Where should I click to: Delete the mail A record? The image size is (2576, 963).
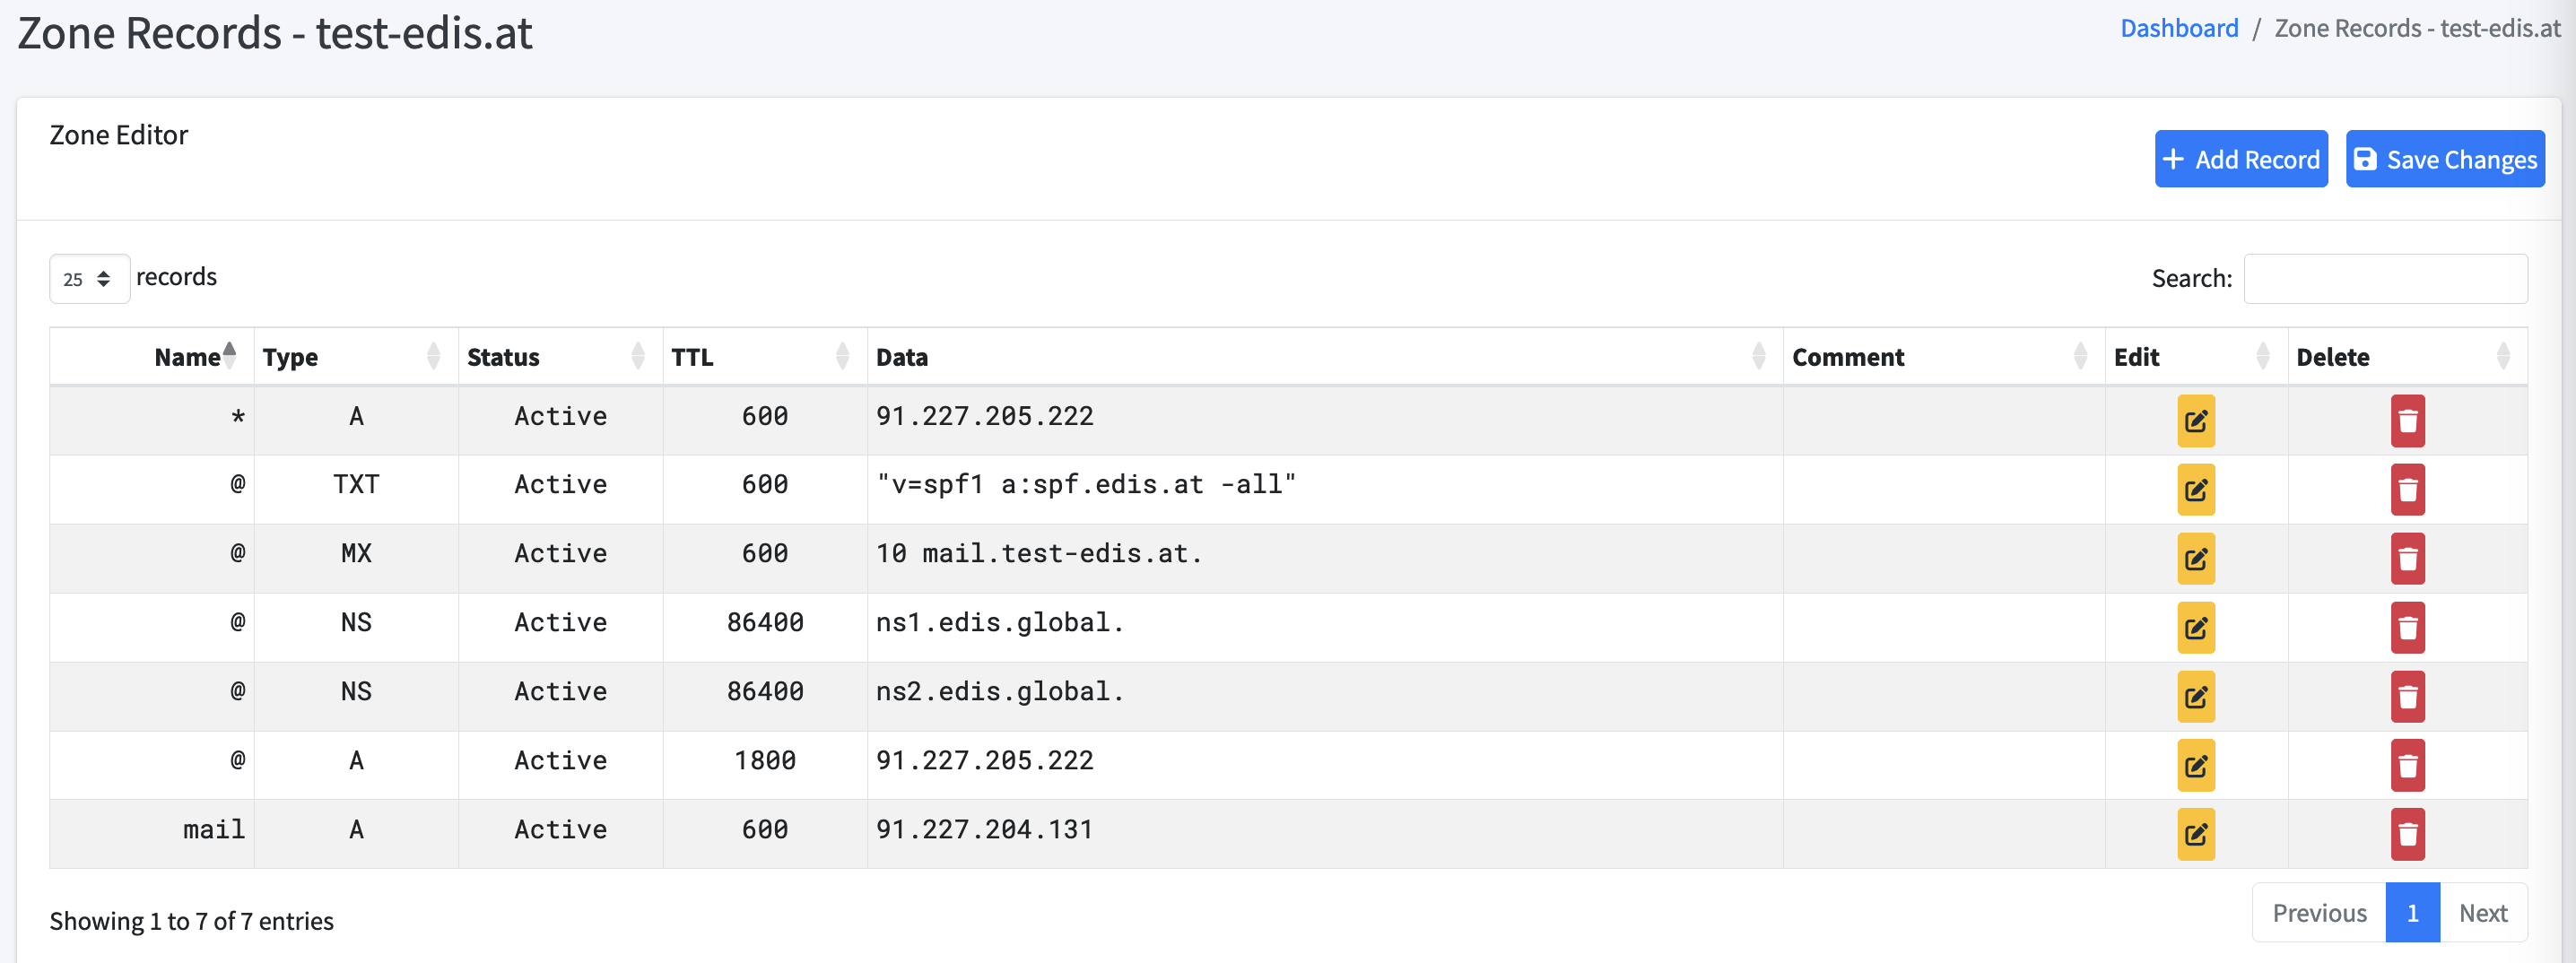(x=2407, y=835)
